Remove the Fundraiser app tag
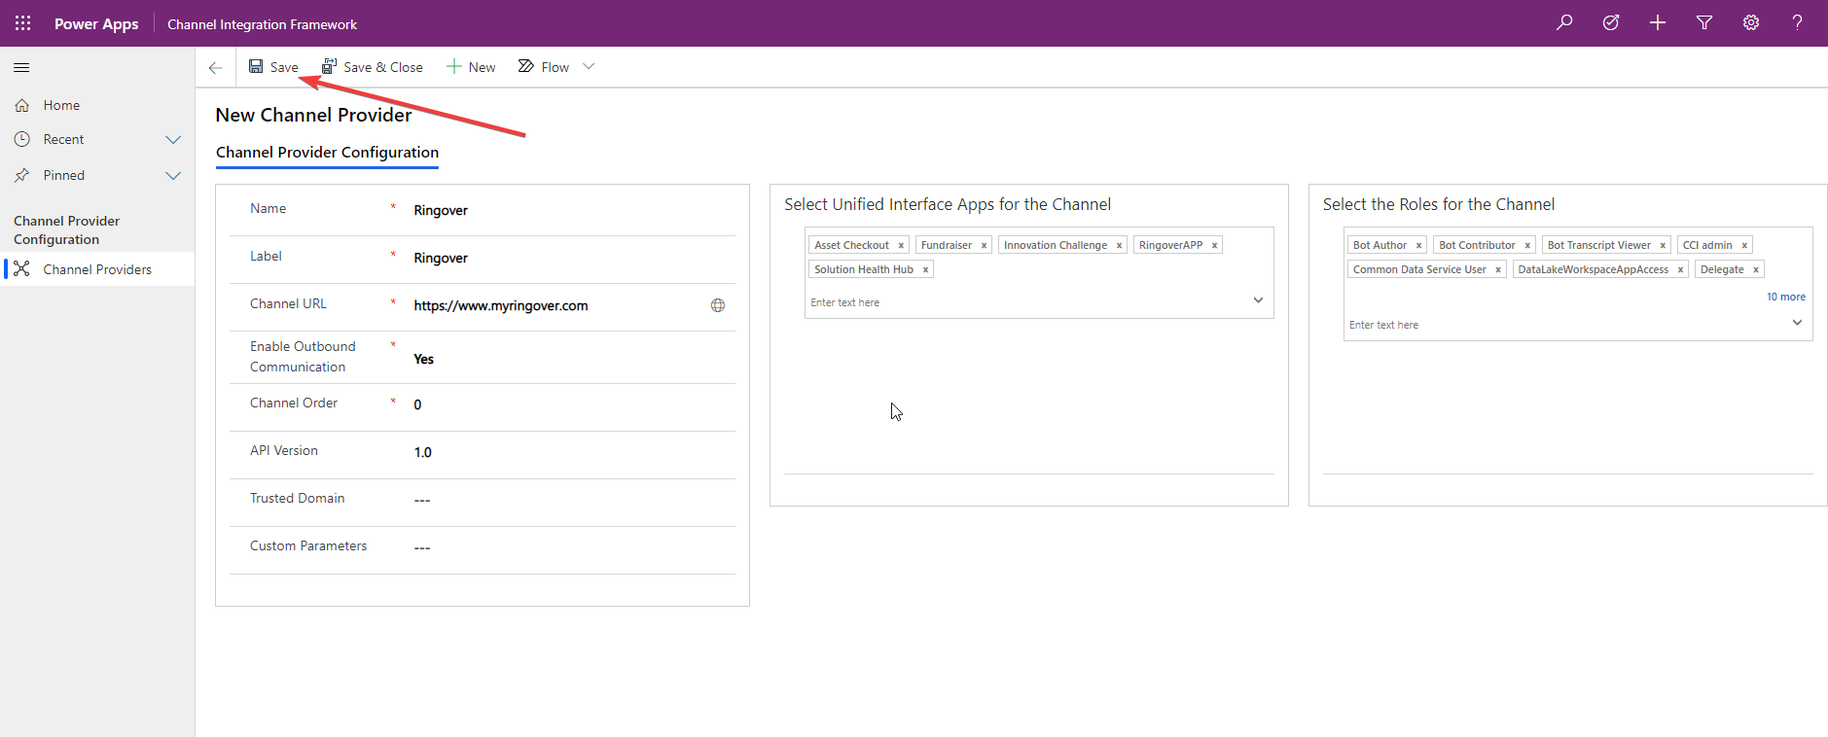This screenshot has width=1828, height=737. click(x=984, y=245)
